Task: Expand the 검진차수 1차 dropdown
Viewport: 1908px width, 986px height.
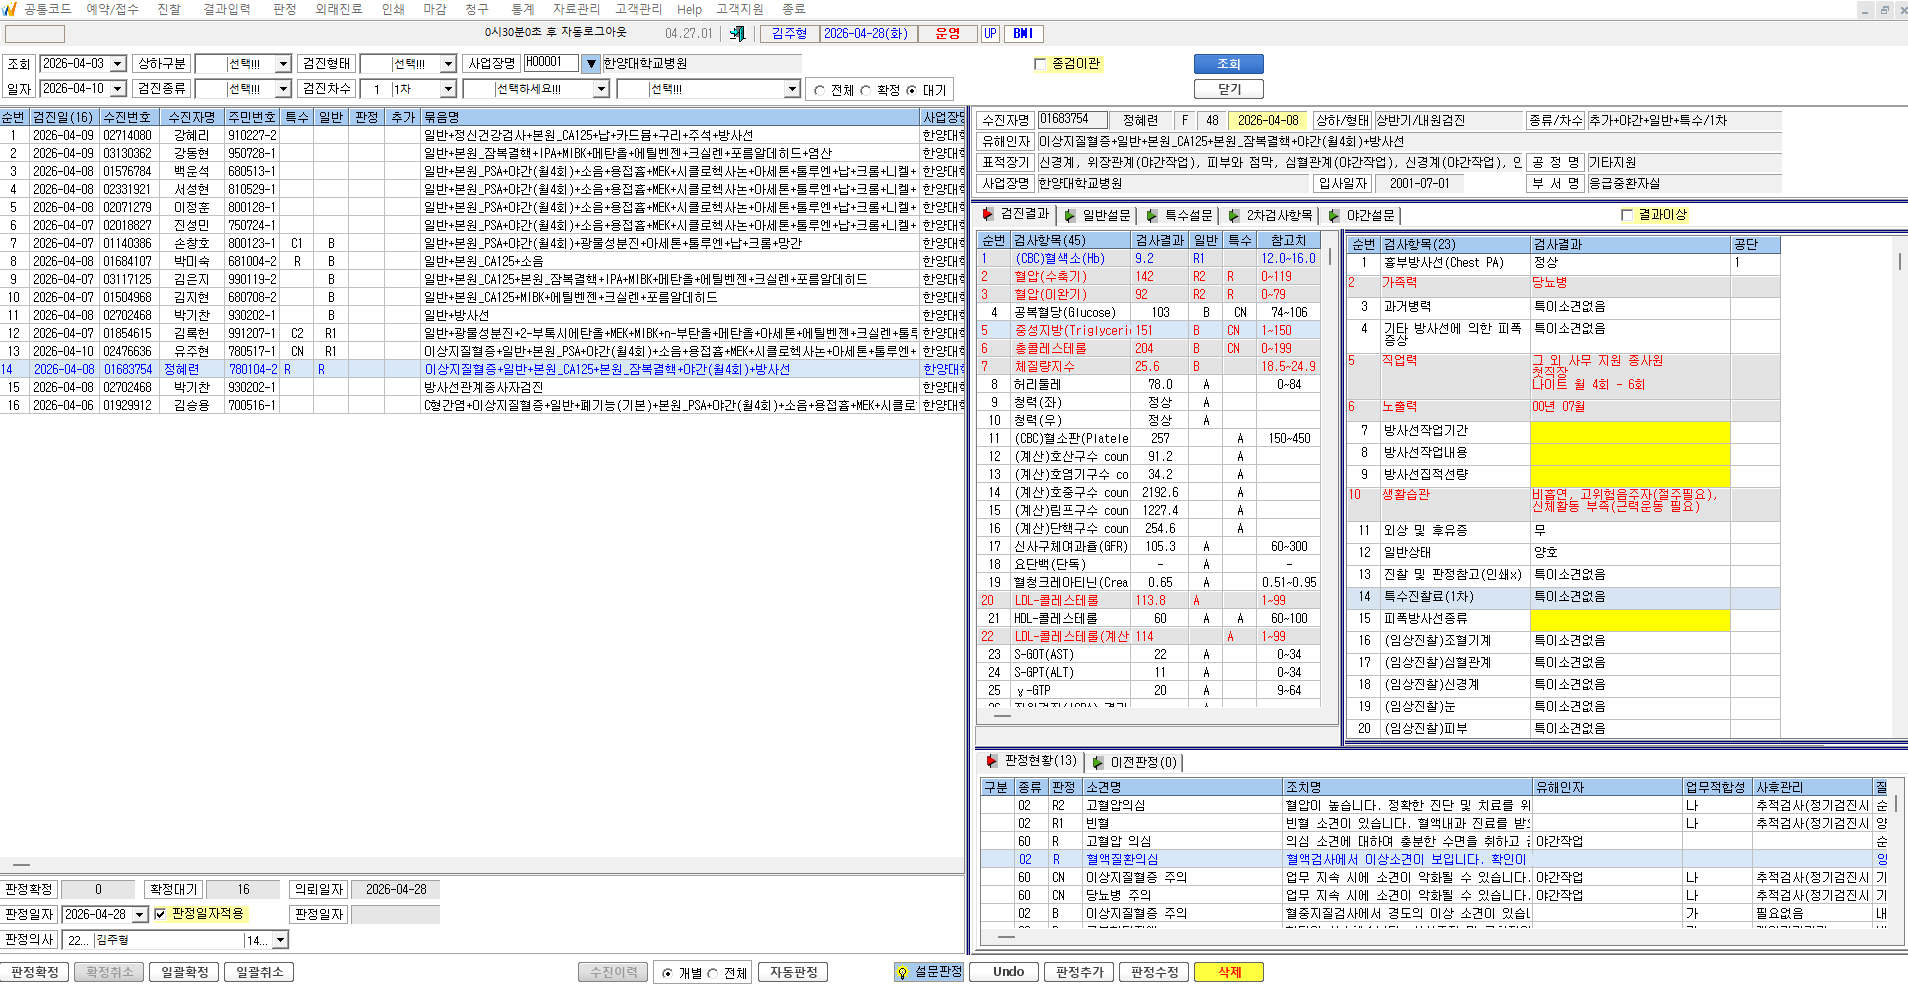Action: point(448,89)
